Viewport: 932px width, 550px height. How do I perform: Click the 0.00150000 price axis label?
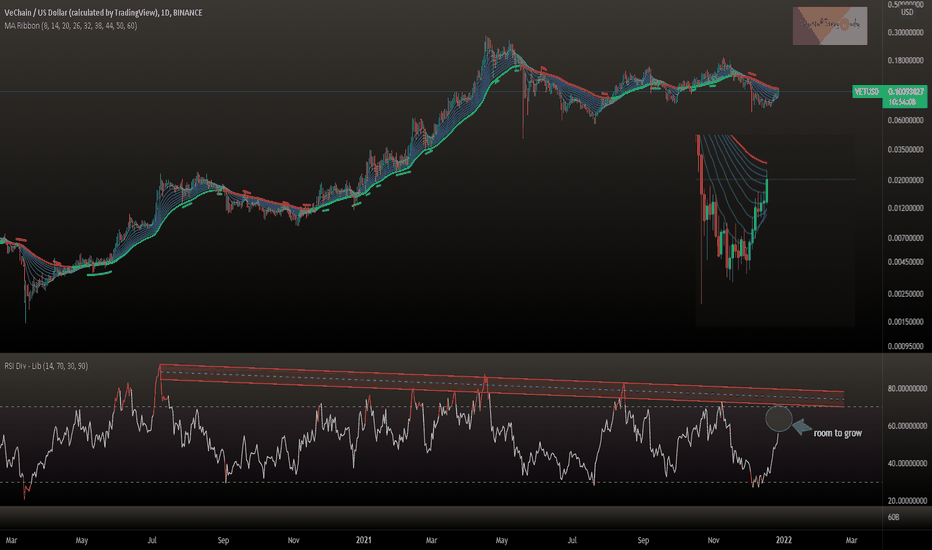[905, 322]
